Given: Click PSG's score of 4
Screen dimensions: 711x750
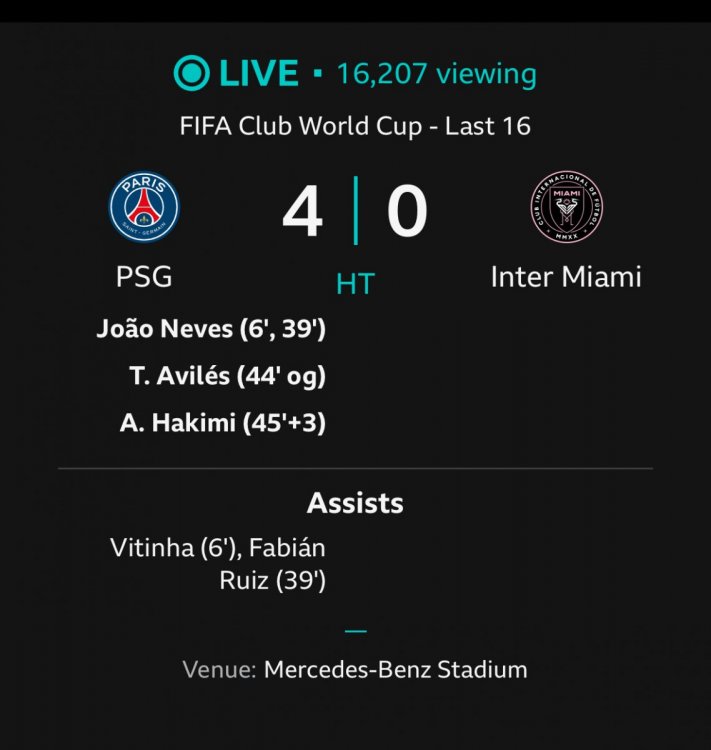Looking at the screenshot, I should coord(302,211).
